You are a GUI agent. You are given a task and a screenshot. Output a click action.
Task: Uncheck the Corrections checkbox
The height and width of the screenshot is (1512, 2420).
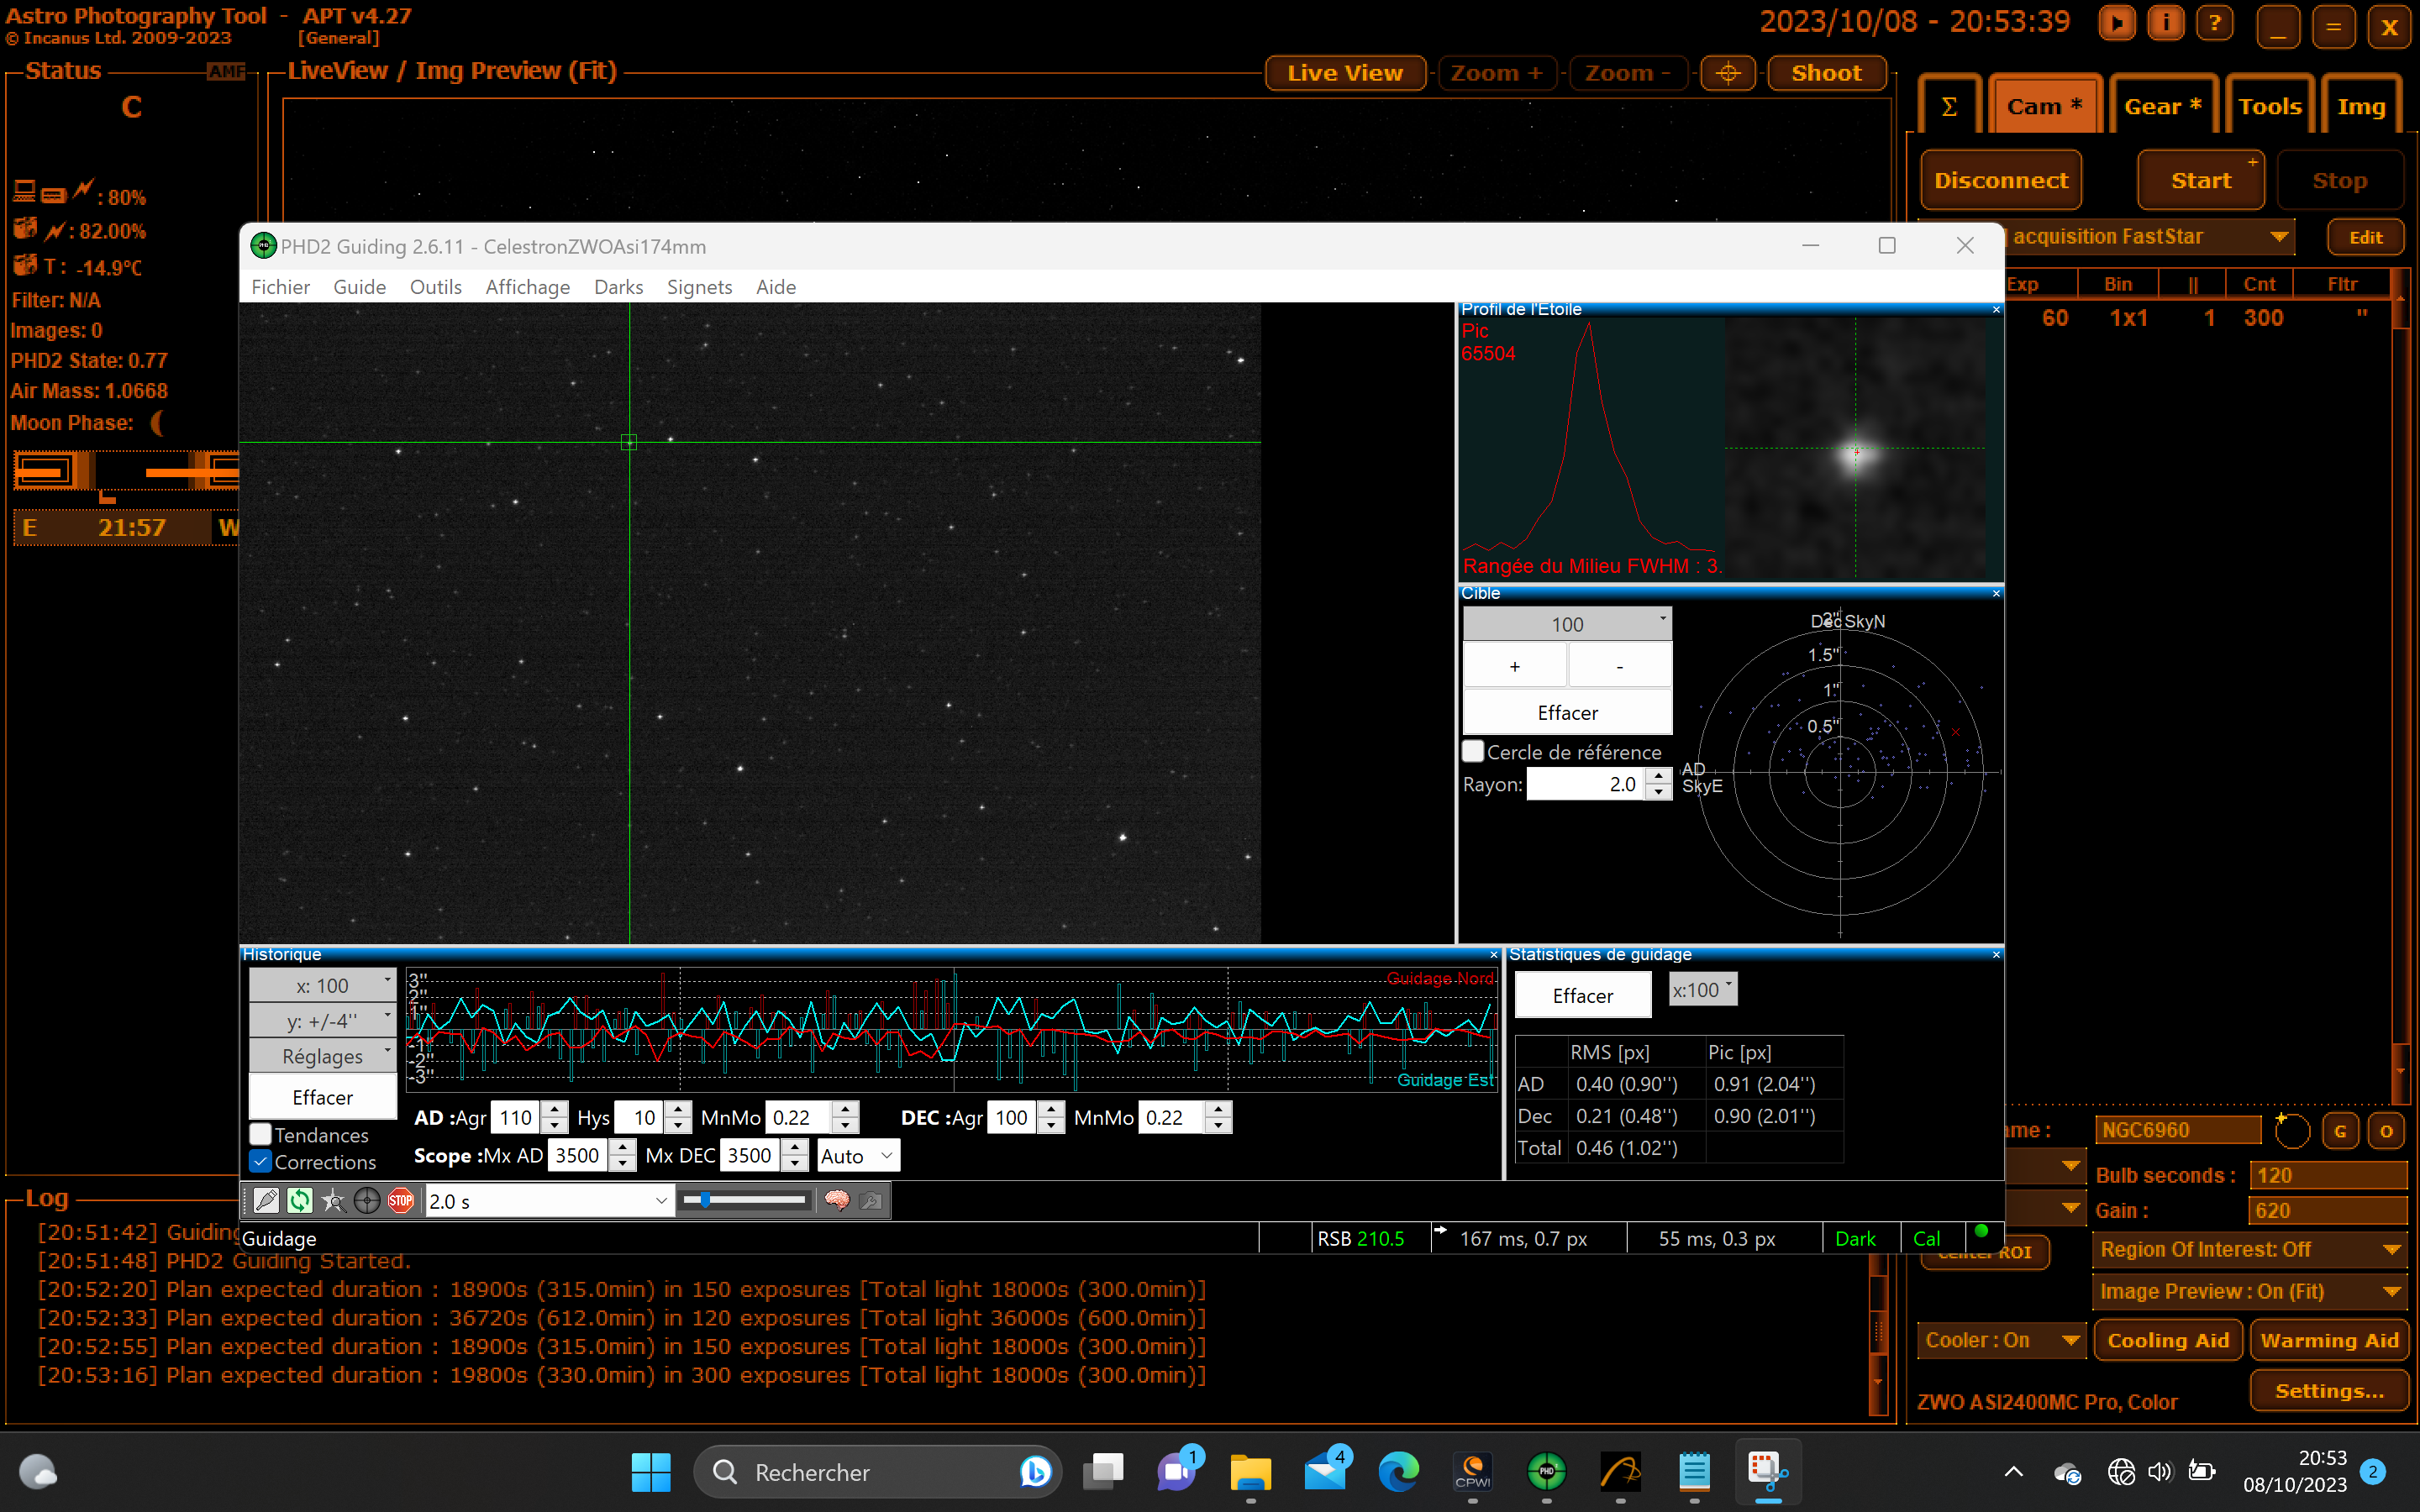coord(261,1161)
